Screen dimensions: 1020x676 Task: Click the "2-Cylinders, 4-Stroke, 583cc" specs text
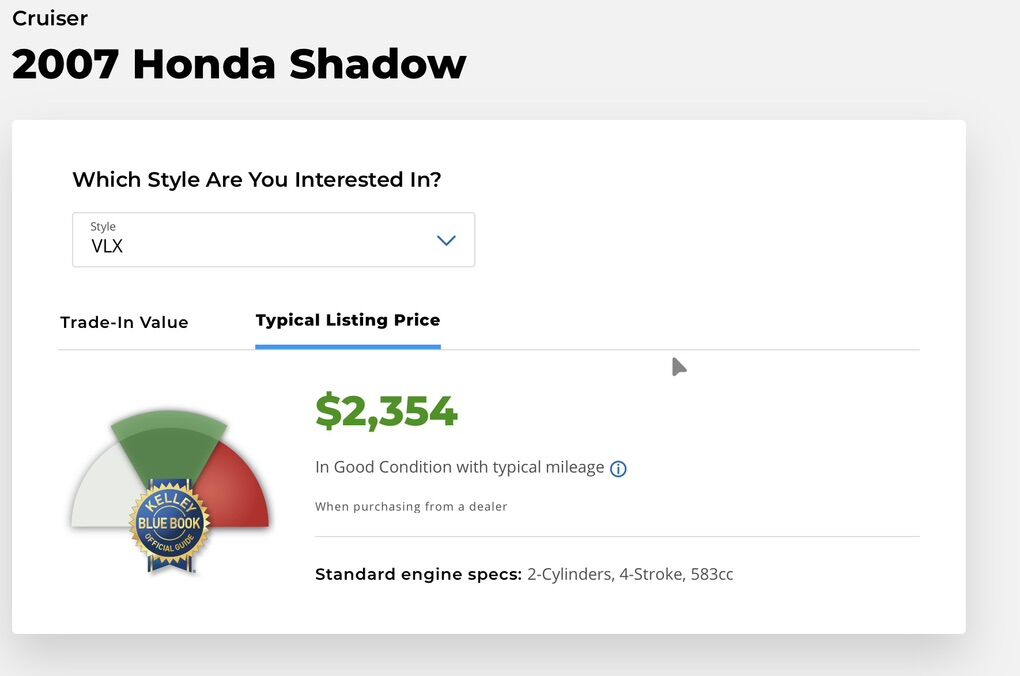click(630, 575)
